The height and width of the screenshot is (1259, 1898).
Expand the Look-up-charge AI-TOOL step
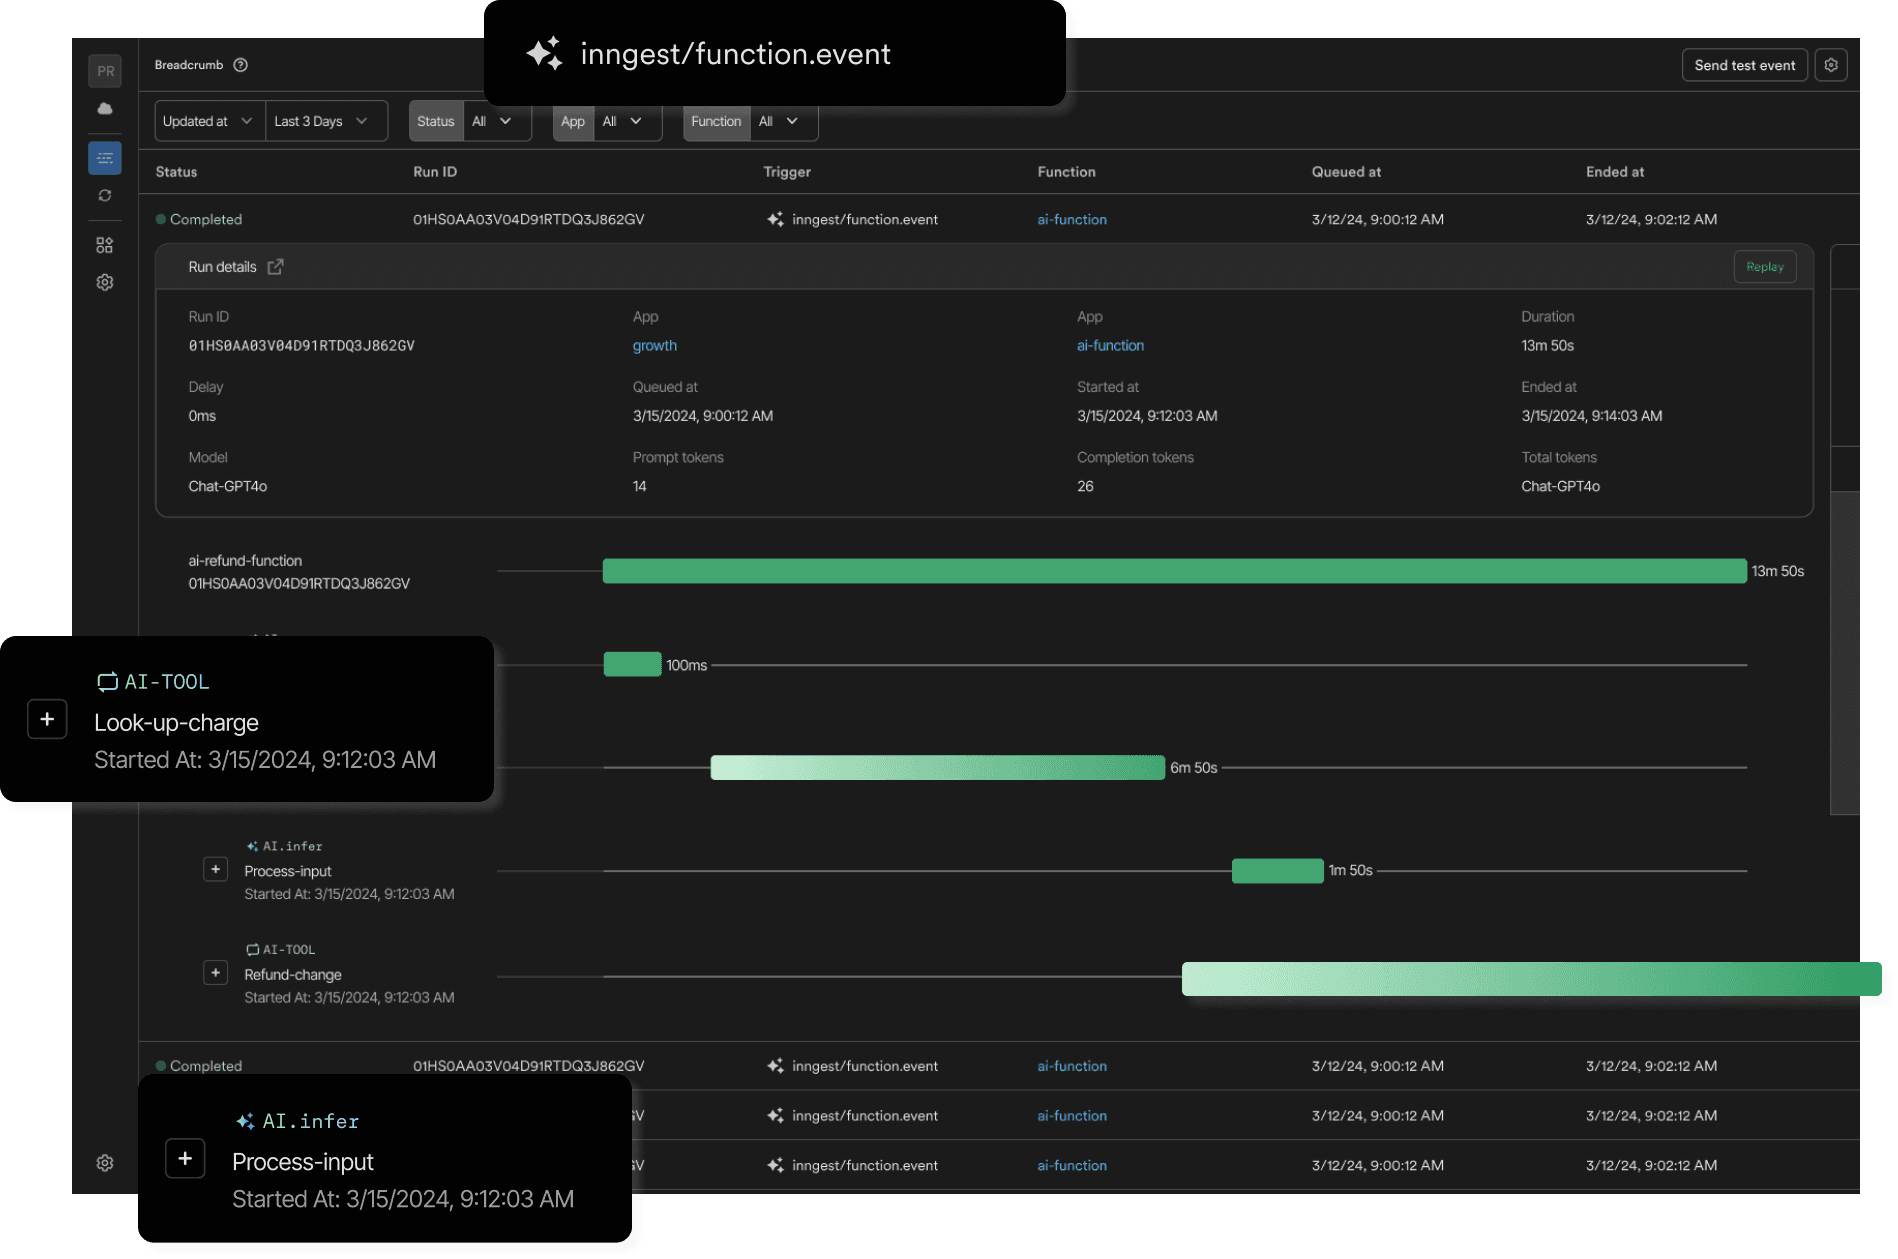pyautogui.click(x=47, y=719)
